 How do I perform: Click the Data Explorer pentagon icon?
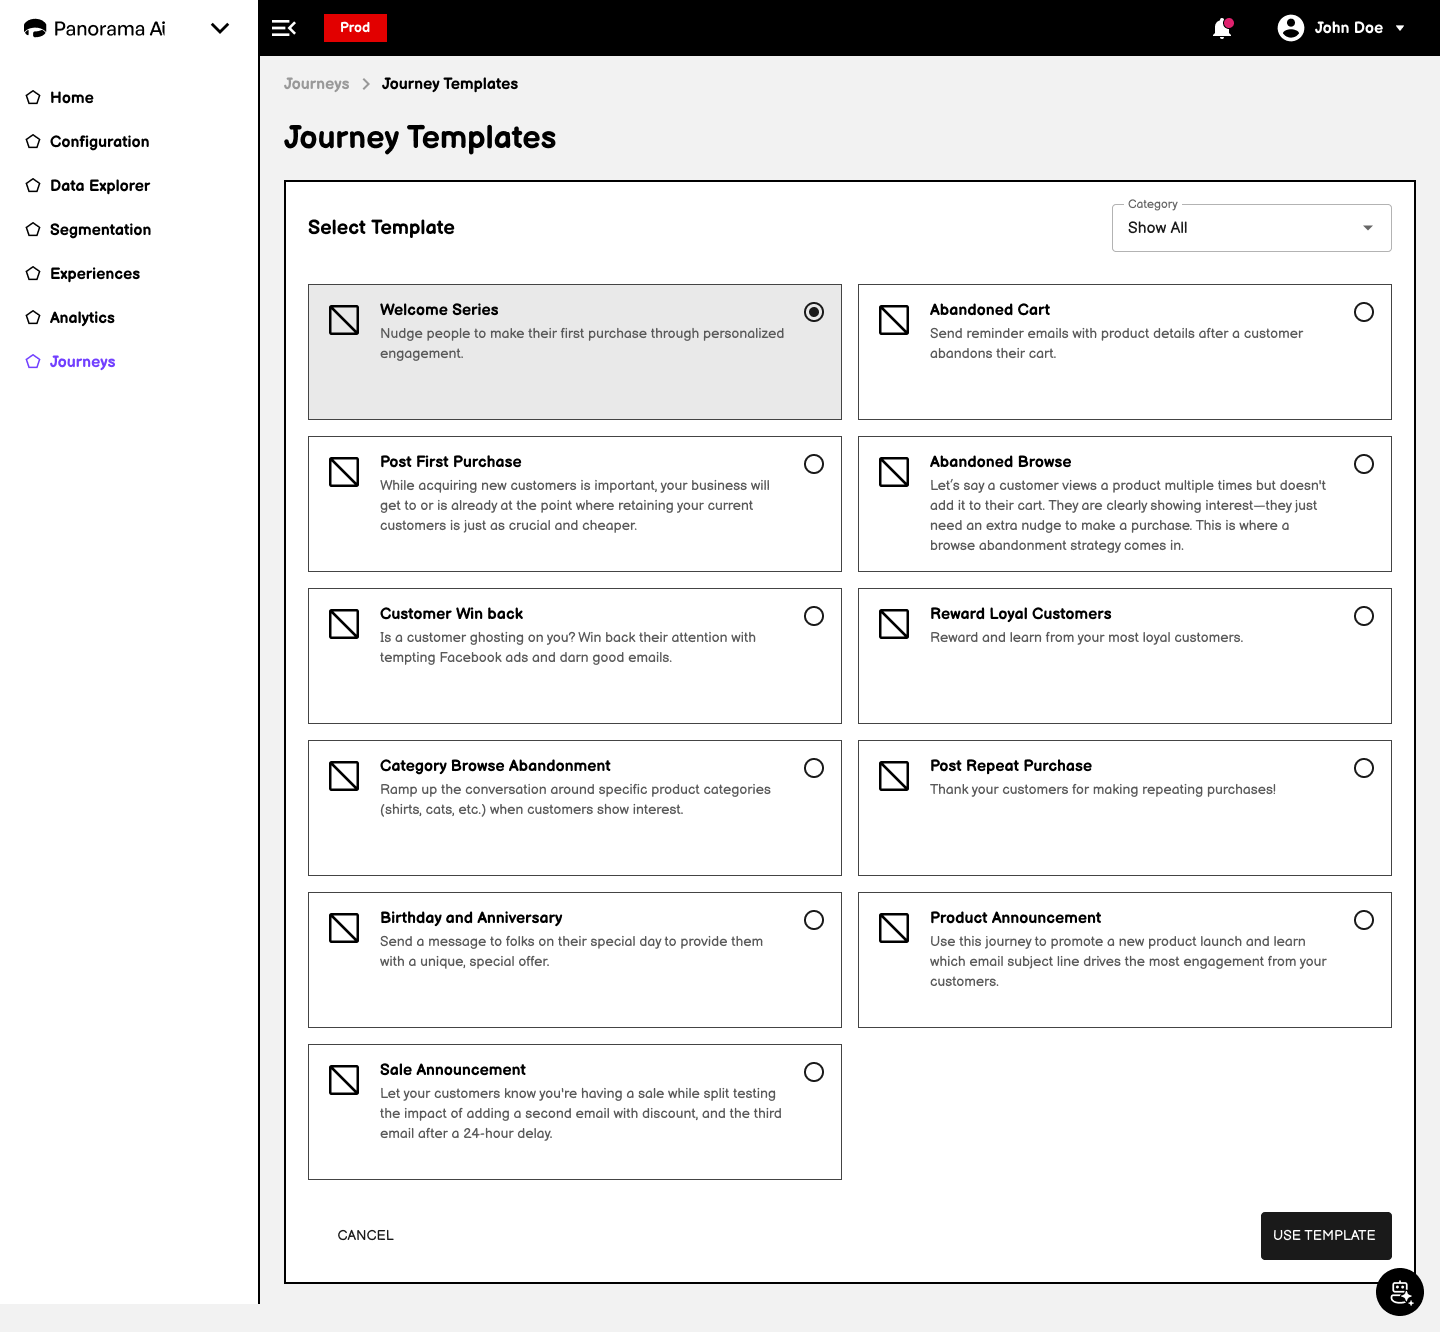coord(33,185)
